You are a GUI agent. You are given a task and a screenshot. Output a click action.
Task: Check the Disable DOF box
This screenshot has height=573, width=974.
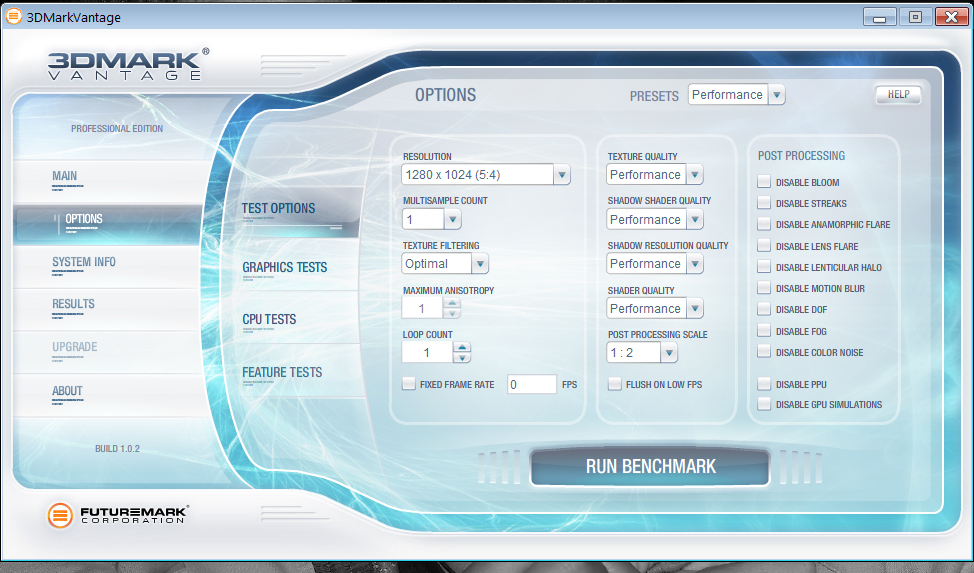[x=764, y=309]
